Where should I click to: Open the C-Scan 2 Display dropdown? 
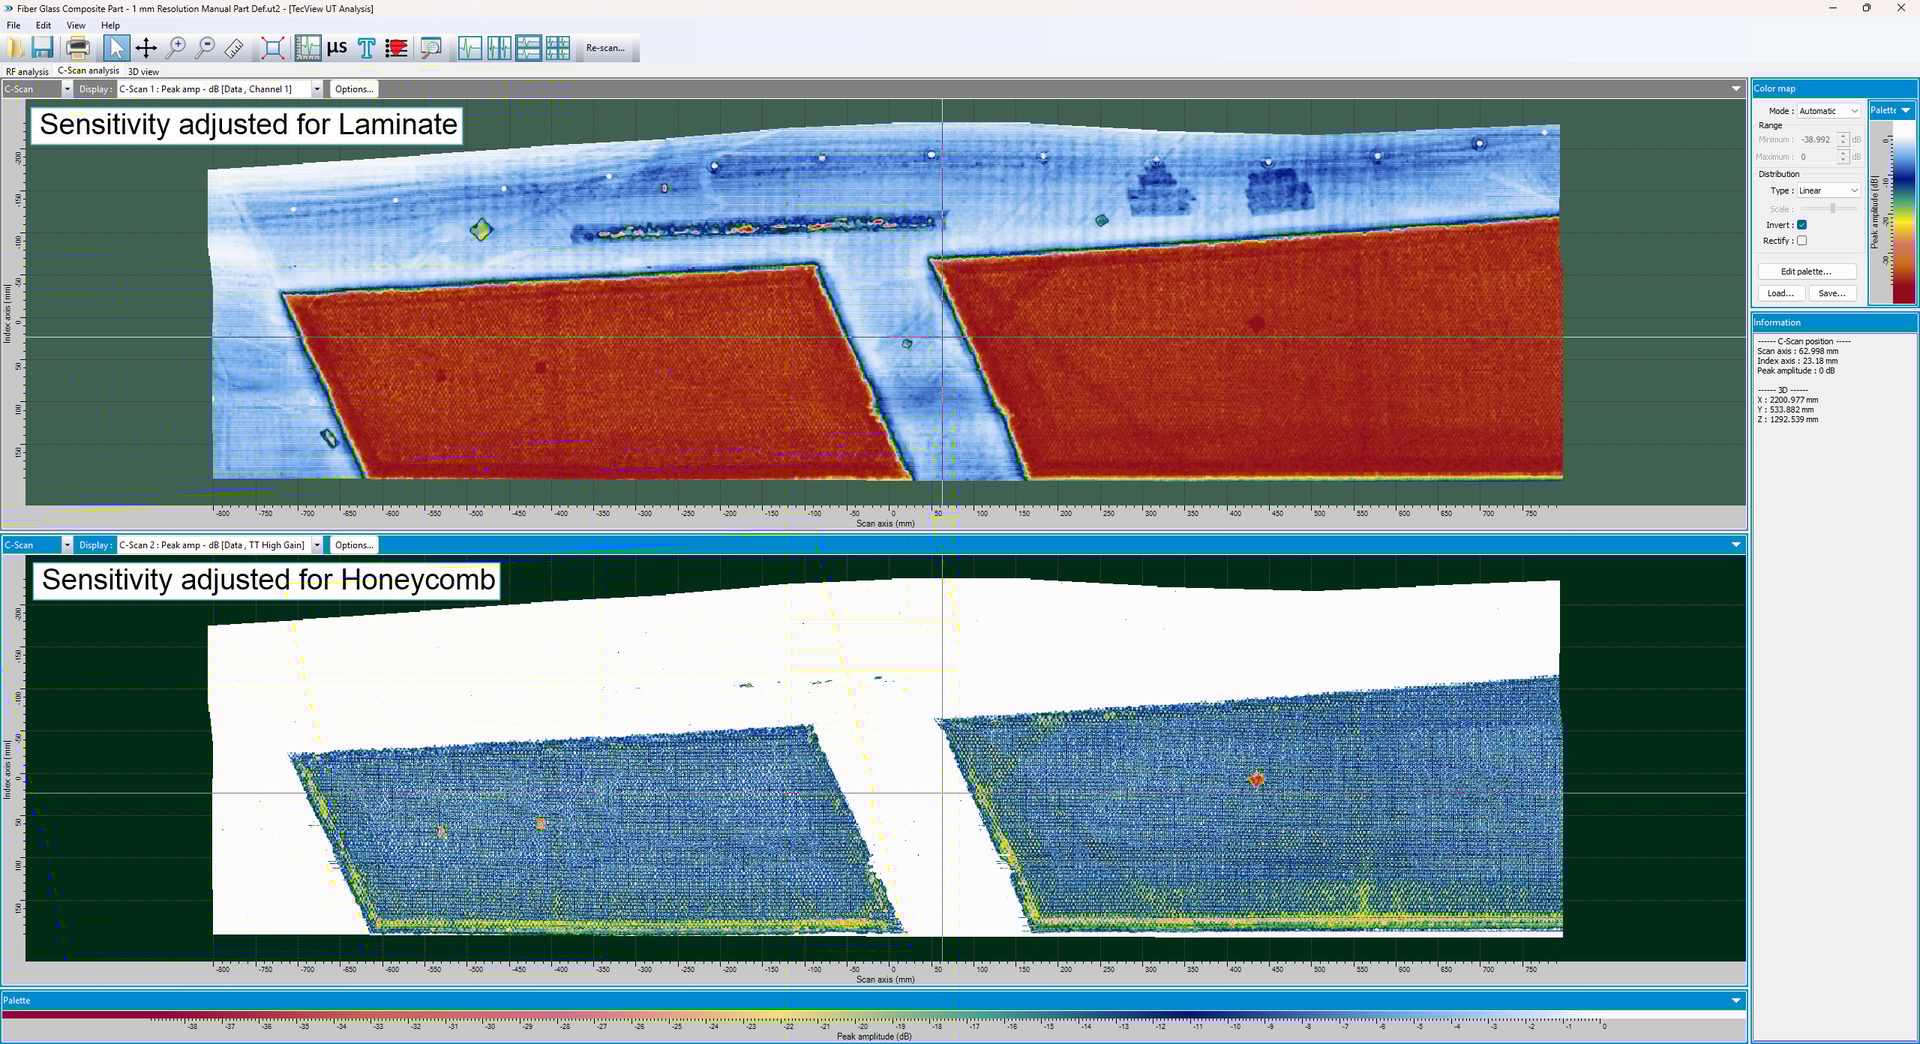pos(316,545)
